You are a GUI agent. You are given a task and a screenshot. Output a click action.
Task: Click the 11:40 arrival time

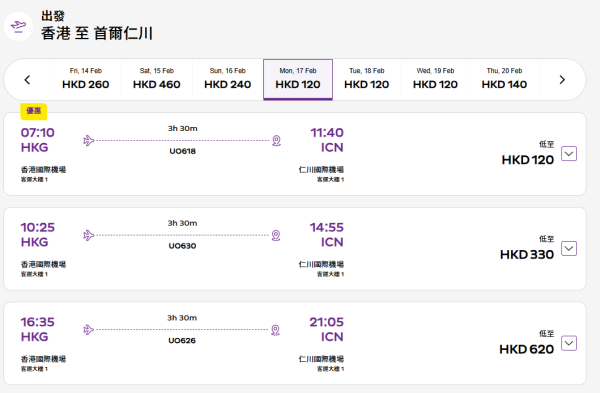tap(327, 133)
